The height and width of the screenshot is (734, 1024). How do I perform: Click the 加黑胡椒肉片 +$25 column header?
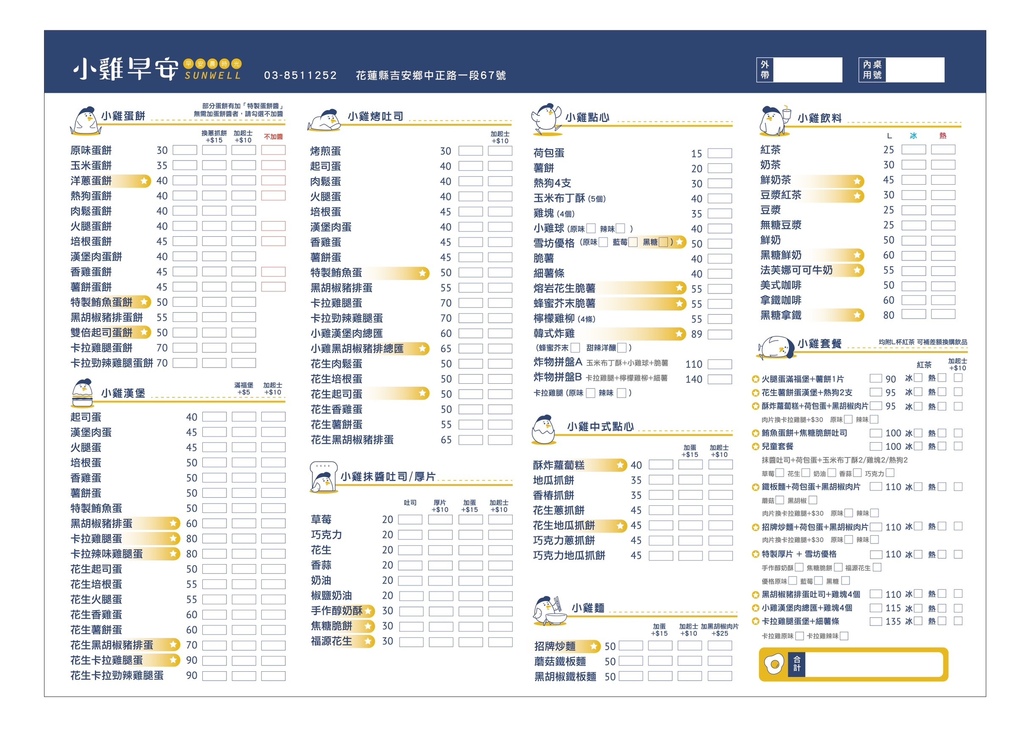[719, 630]
